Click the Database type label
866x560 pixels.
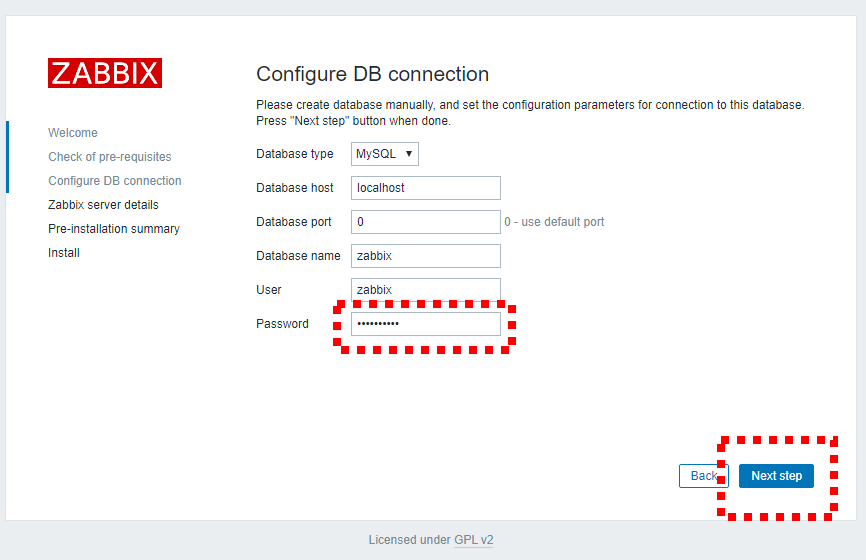(295, 154)
